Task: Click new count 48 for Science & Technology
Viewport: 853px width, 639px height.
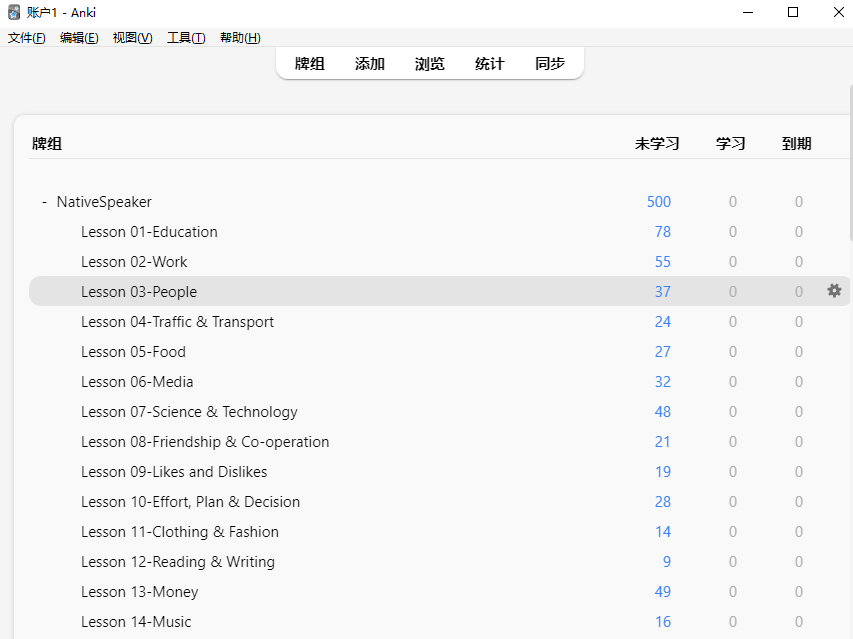Action: [x=663, y=412]
